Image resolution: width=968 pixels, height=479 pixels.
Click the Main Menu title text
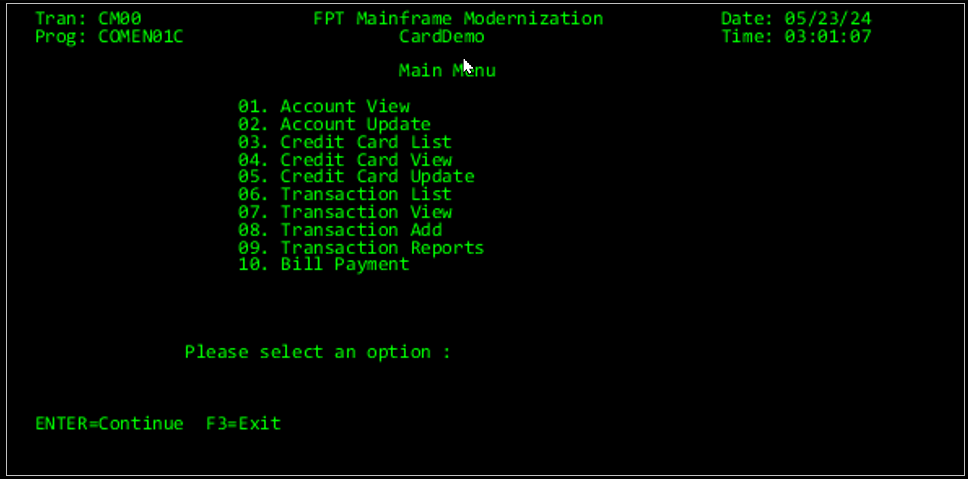click(x=446, y=71)
